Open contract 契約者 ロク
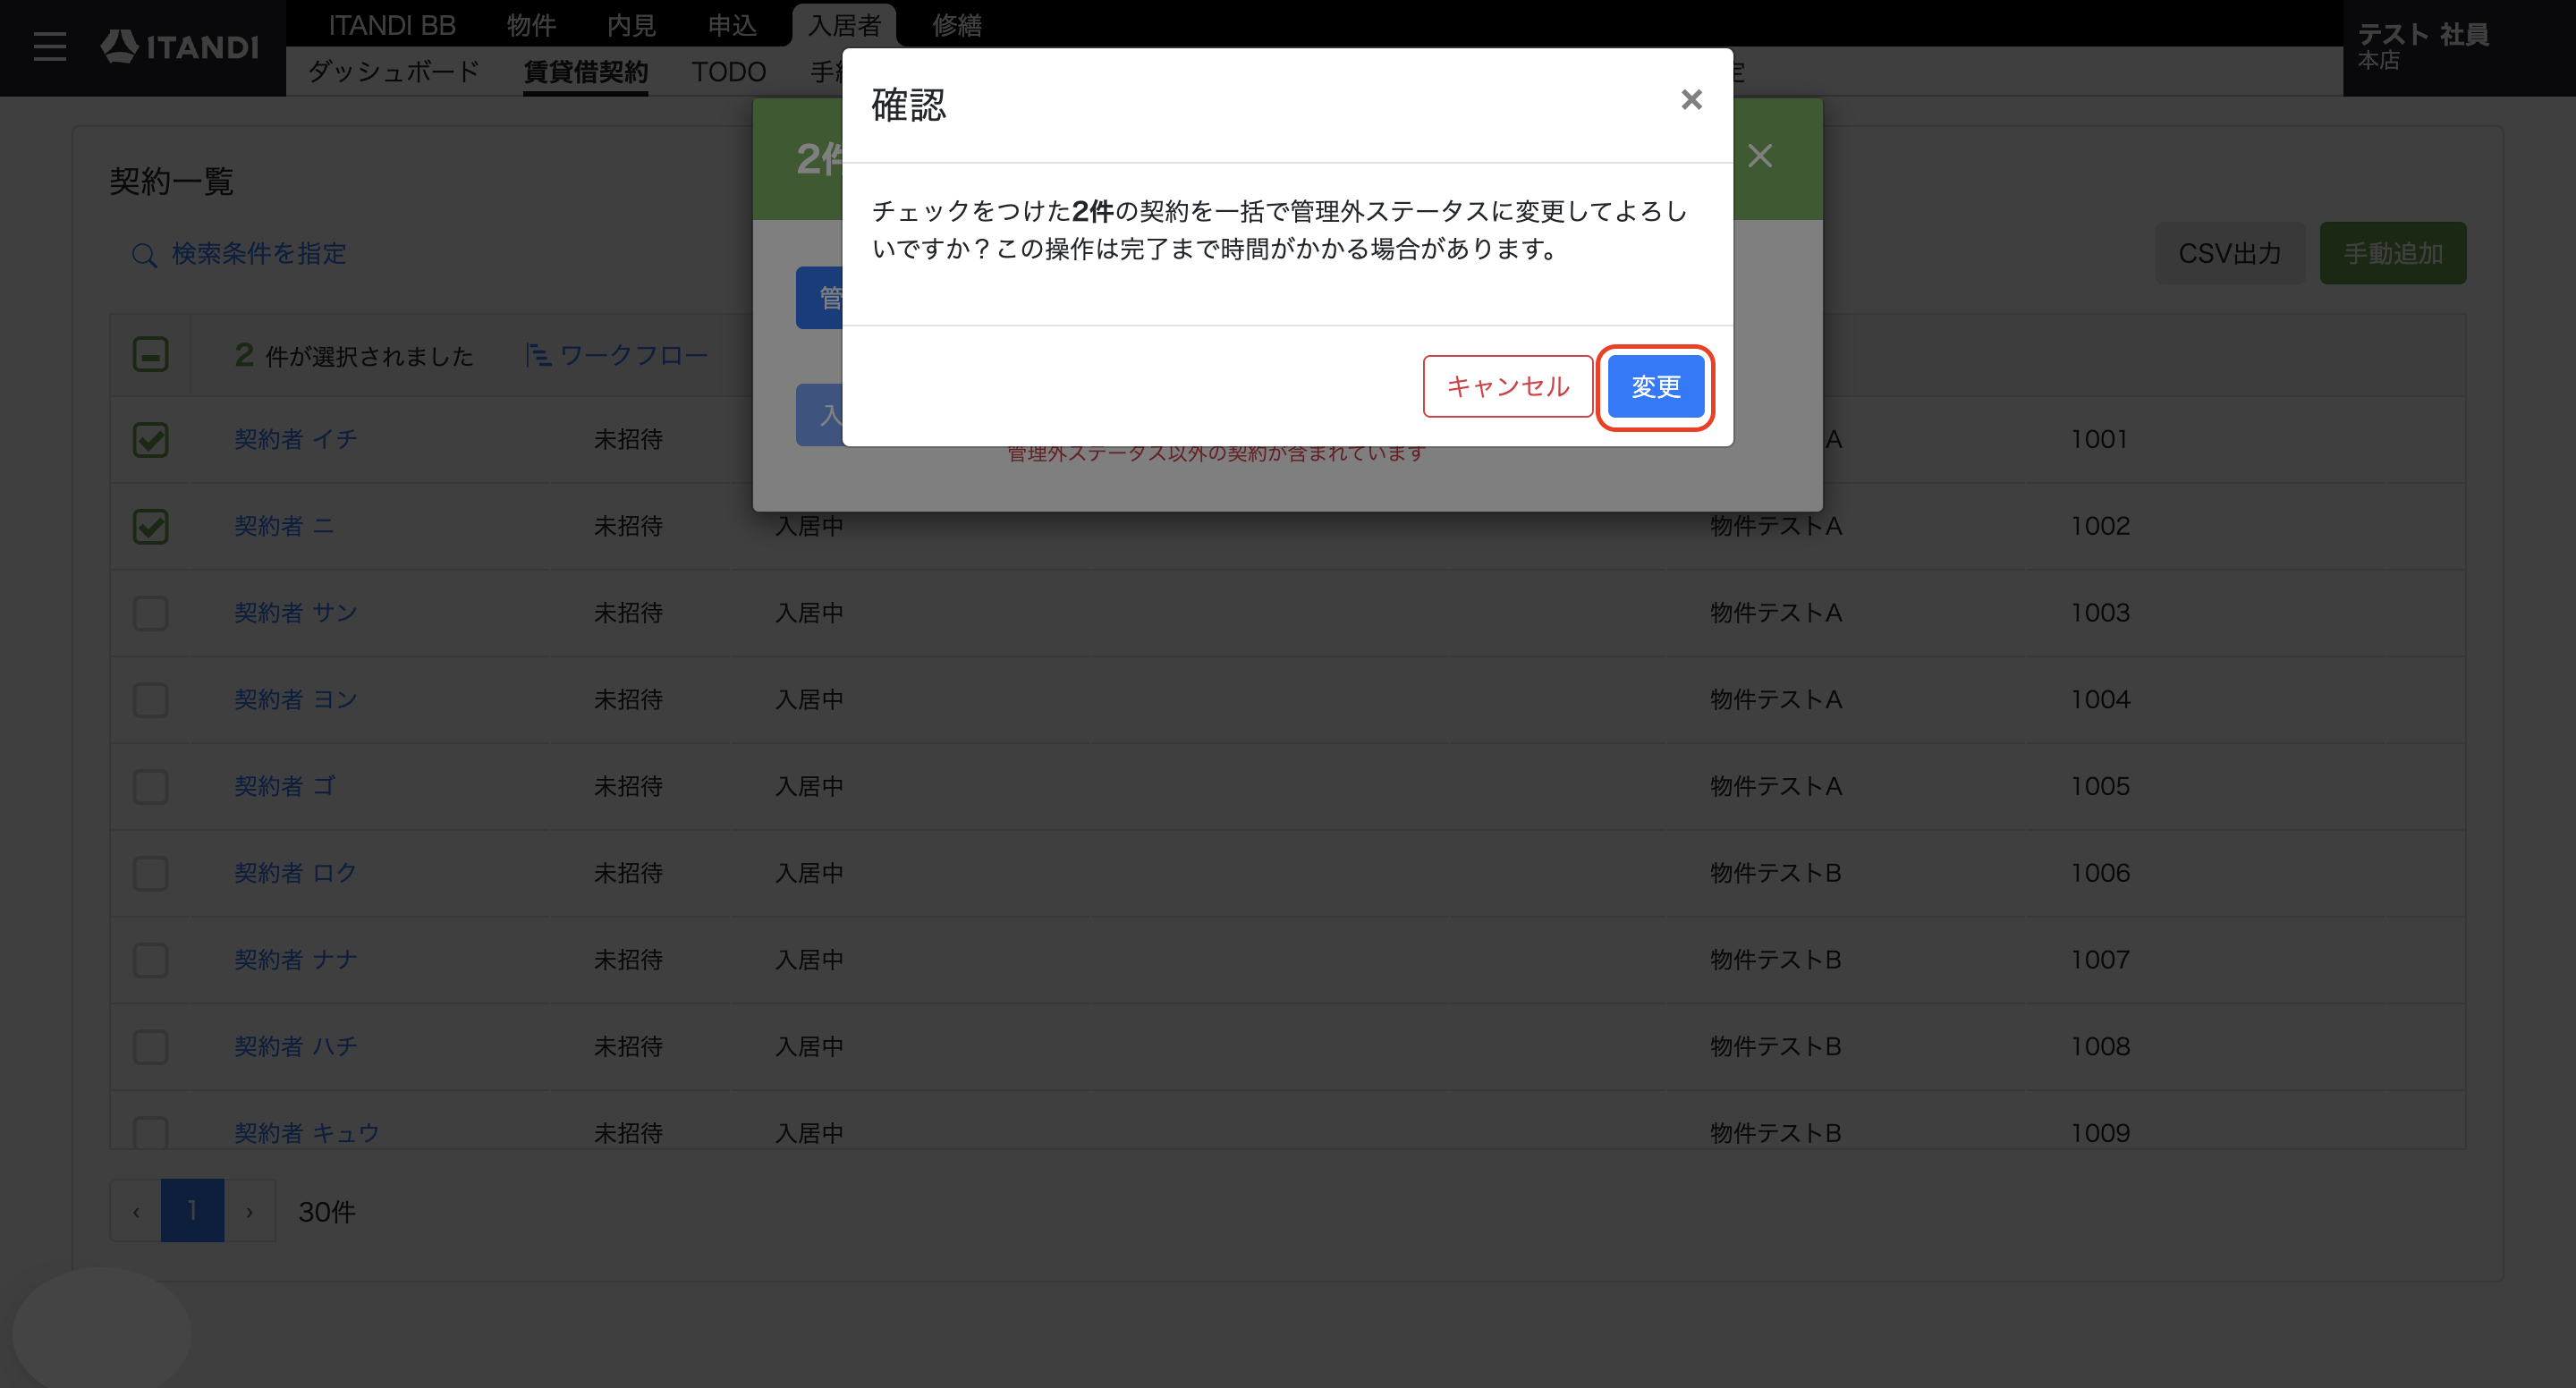The image size is (2576, 1388). pos(296,873)
